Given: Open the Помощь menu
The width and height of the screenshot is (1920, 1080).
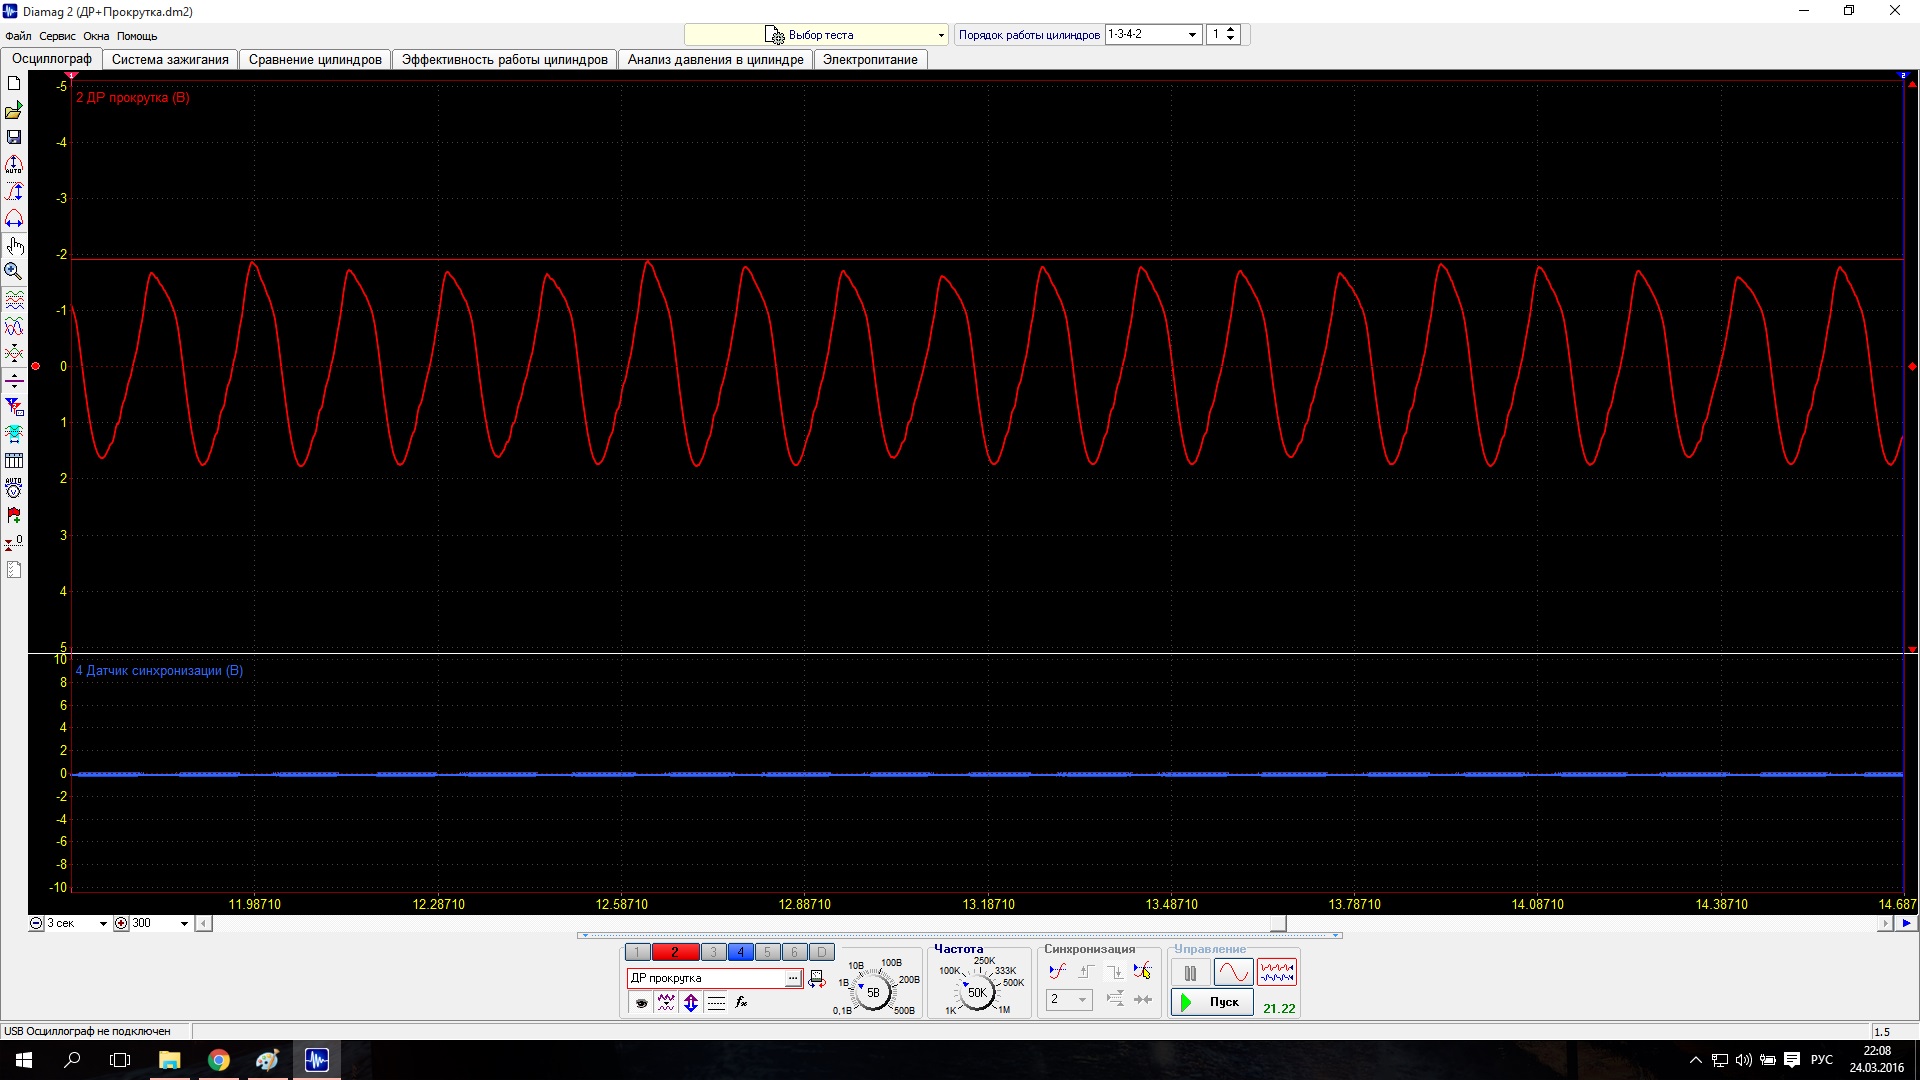Looking at the screenshot, I should [x=137, y=36].
